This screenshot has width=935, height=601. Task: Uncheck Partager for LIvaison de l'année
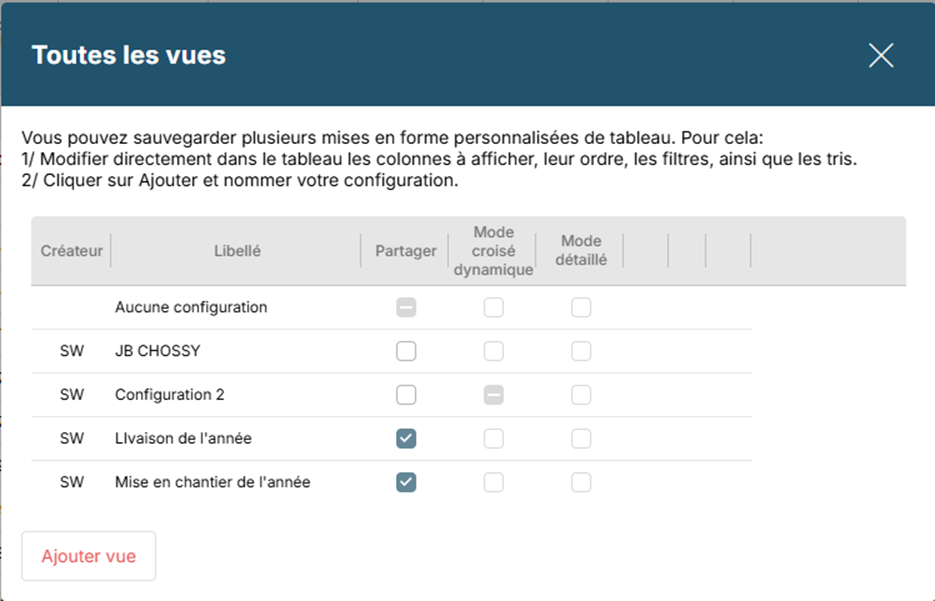406,438
